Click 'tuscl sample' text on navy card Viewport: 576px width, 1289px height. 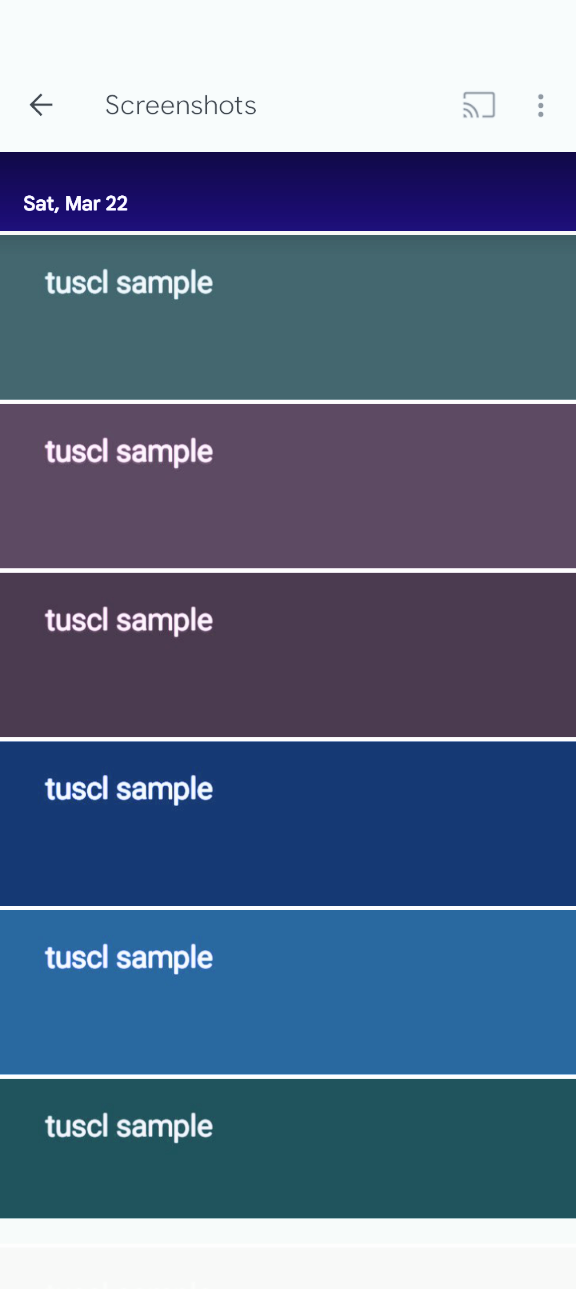coord(129,790)
